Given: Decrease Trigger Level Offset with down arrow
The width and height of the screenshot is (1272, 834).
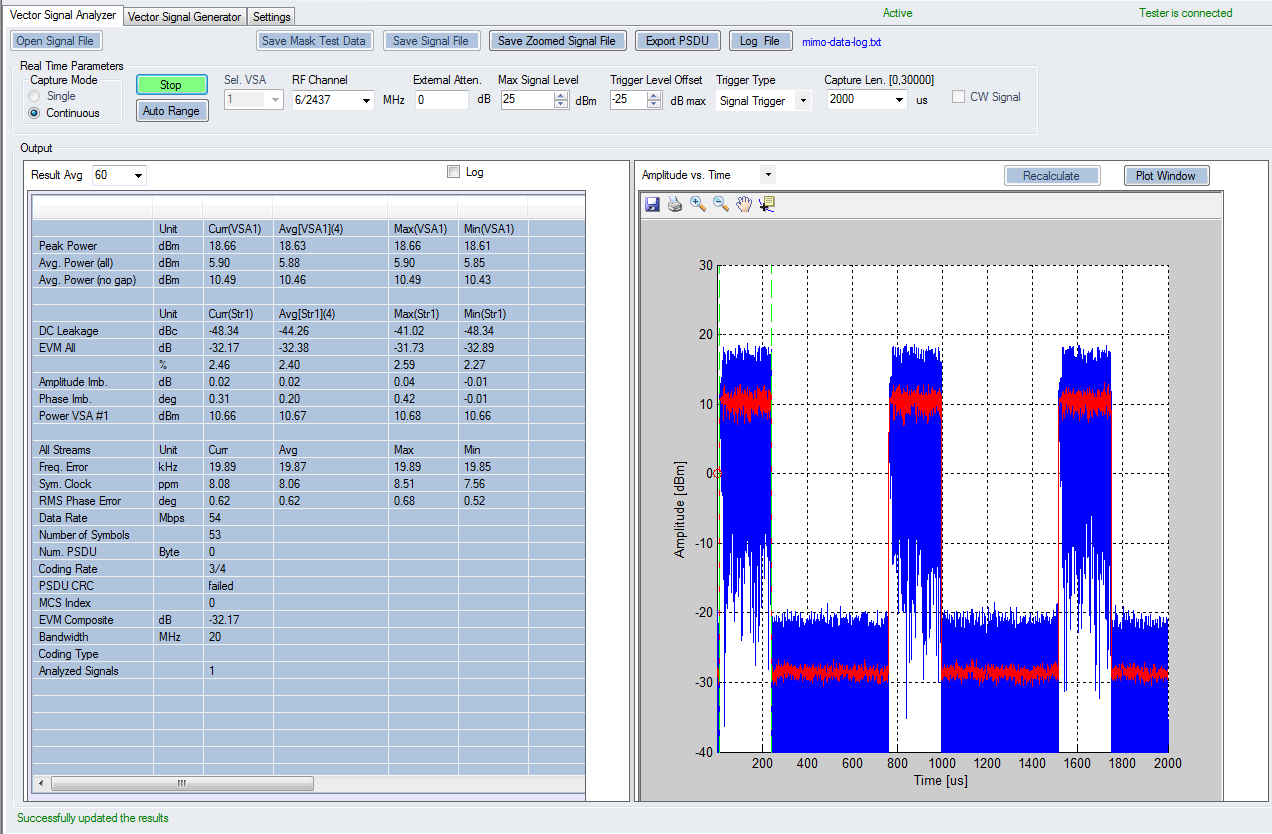Looking at the screenshot, I should (654, 104).
